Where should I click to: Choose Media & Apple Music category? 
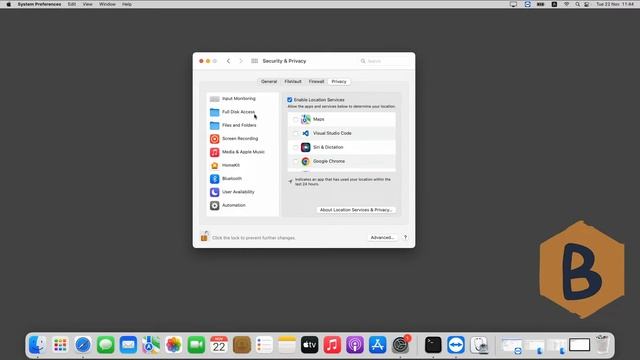click(x=242, y=152)
